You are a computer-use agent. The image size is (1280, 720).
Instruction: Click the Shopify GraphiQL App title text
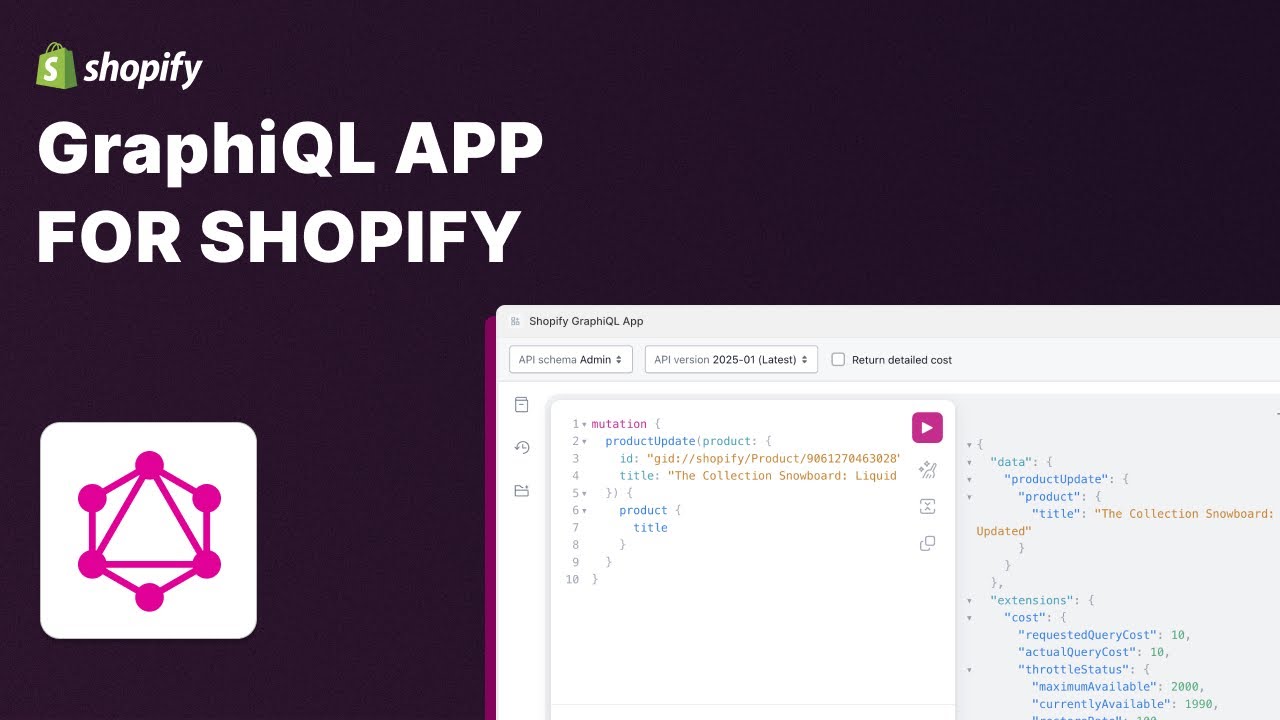pos(586,321)
